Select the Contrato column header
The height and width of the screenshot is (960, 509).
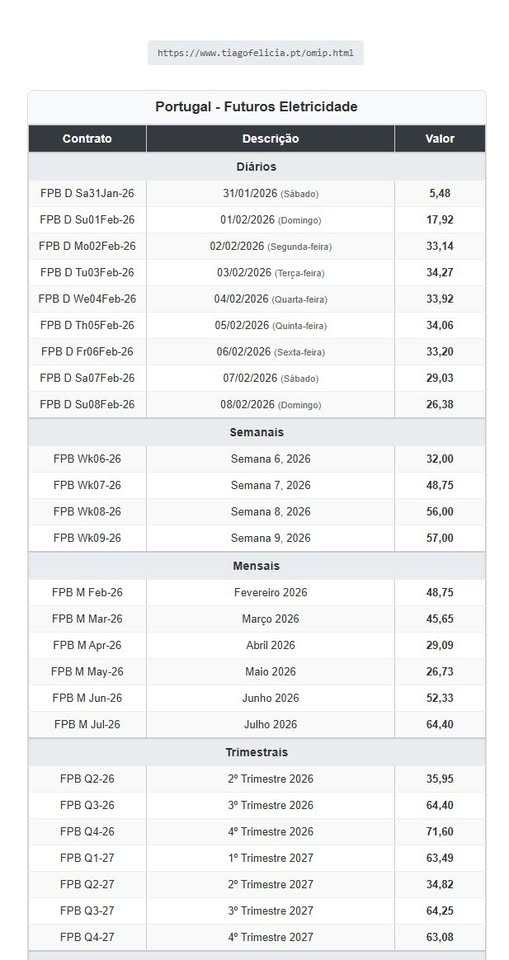(x=87, y=139)
